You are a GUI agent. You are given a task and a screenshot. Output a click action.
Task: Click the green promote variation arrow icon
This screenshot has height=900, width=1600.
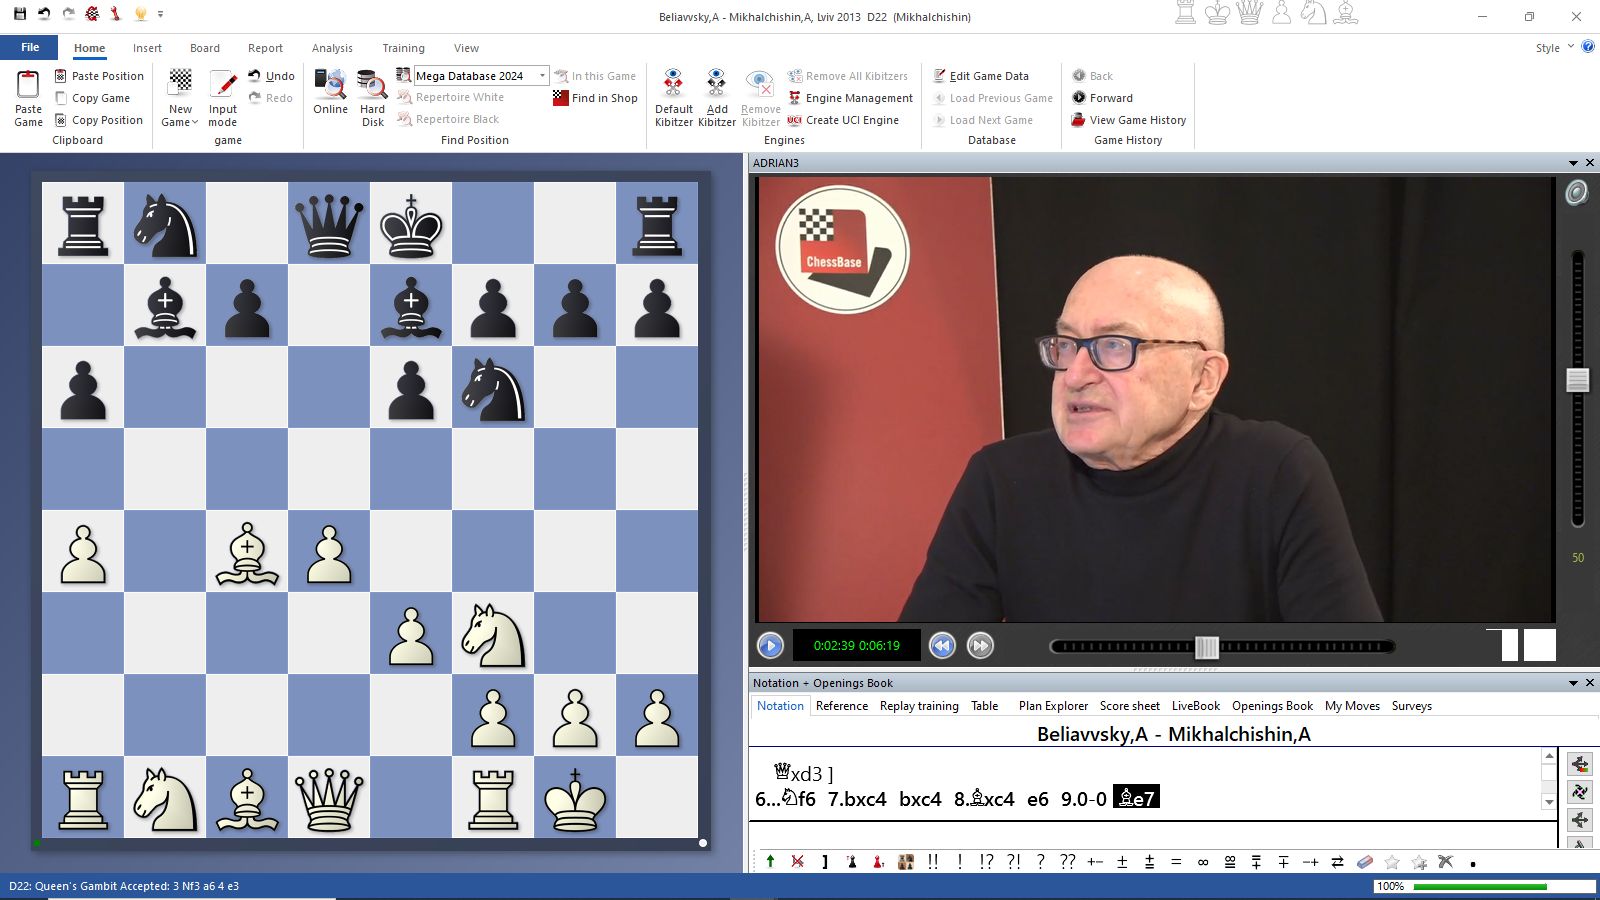click(x=770, y=862)
